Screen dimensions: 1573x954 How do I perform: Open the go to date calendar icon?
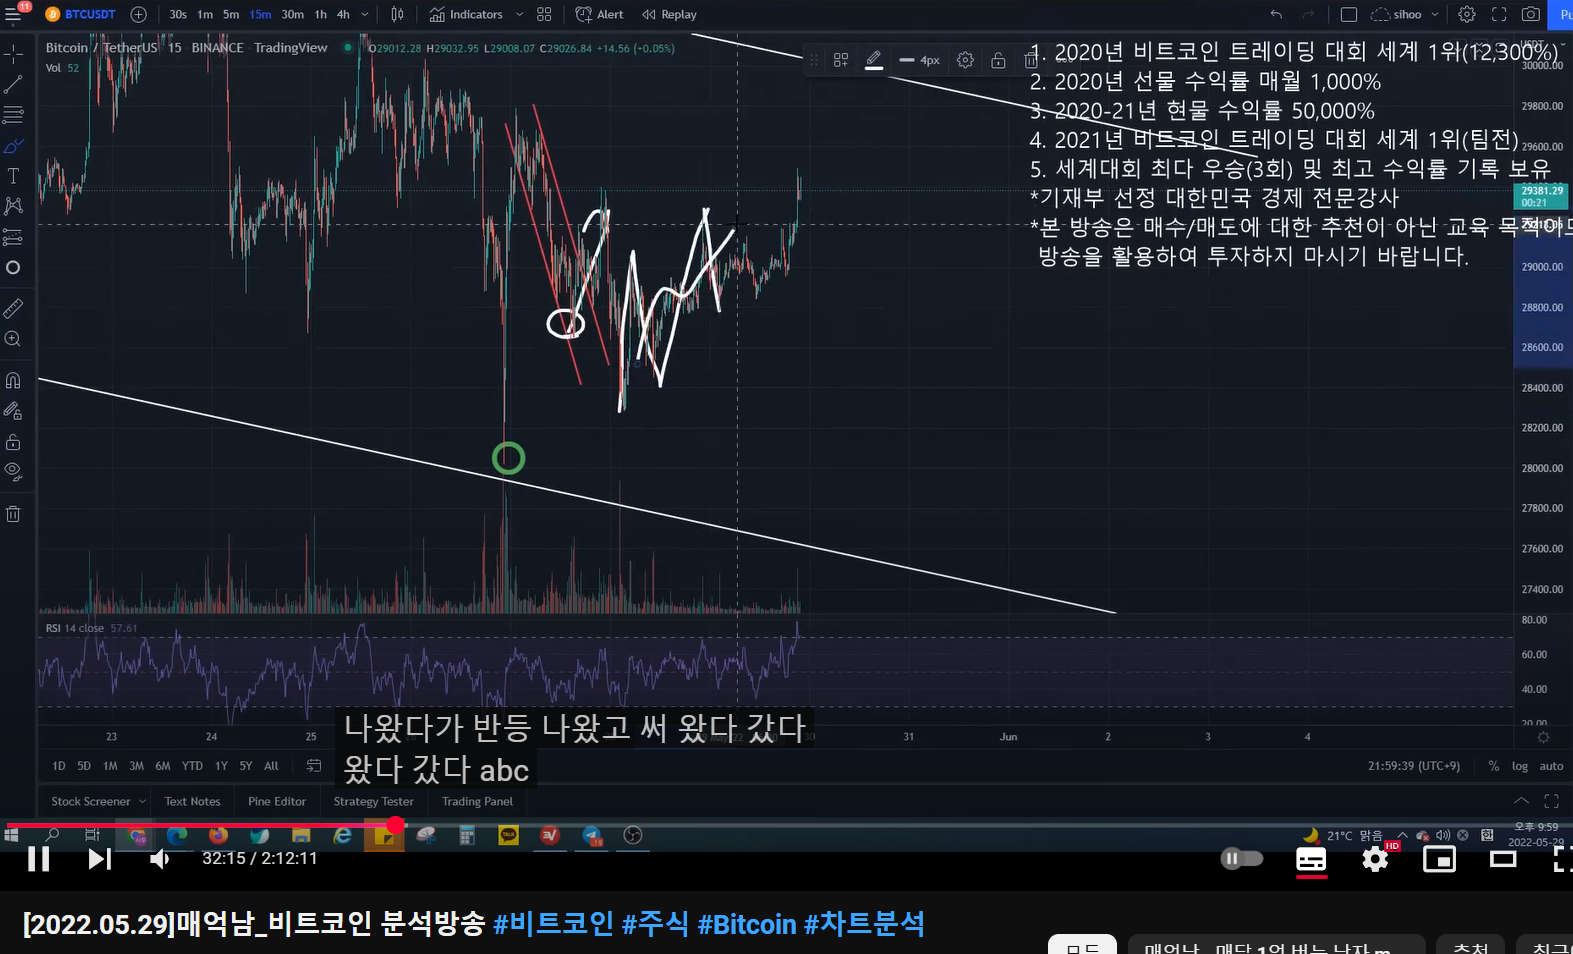pyautogui.click(x=314, y=766)
